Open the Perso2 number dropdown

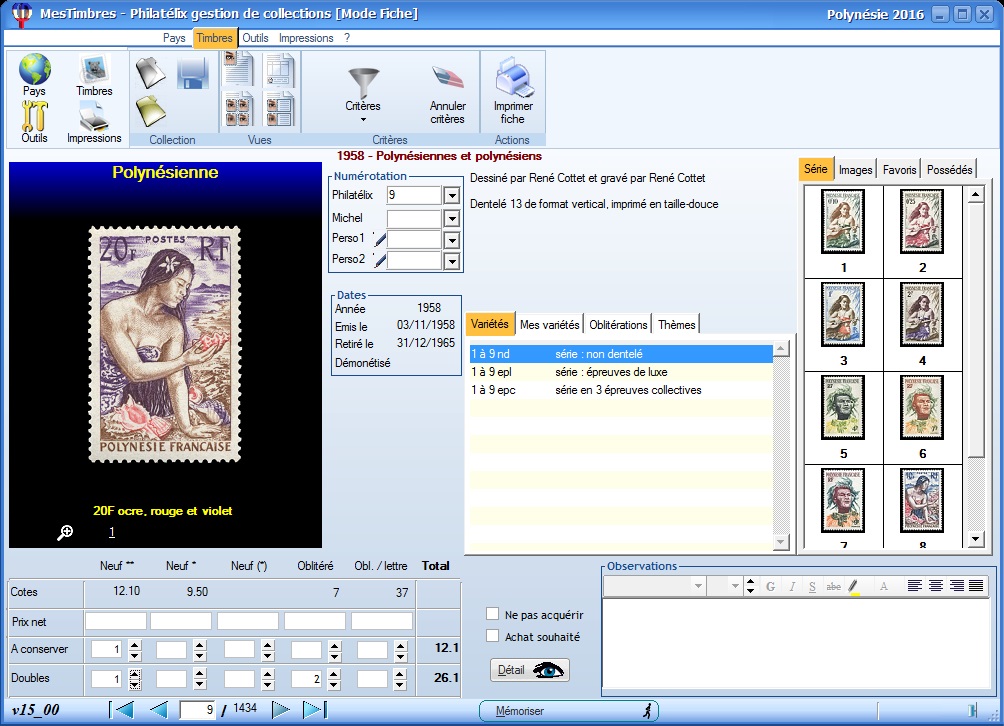point(451,261)
